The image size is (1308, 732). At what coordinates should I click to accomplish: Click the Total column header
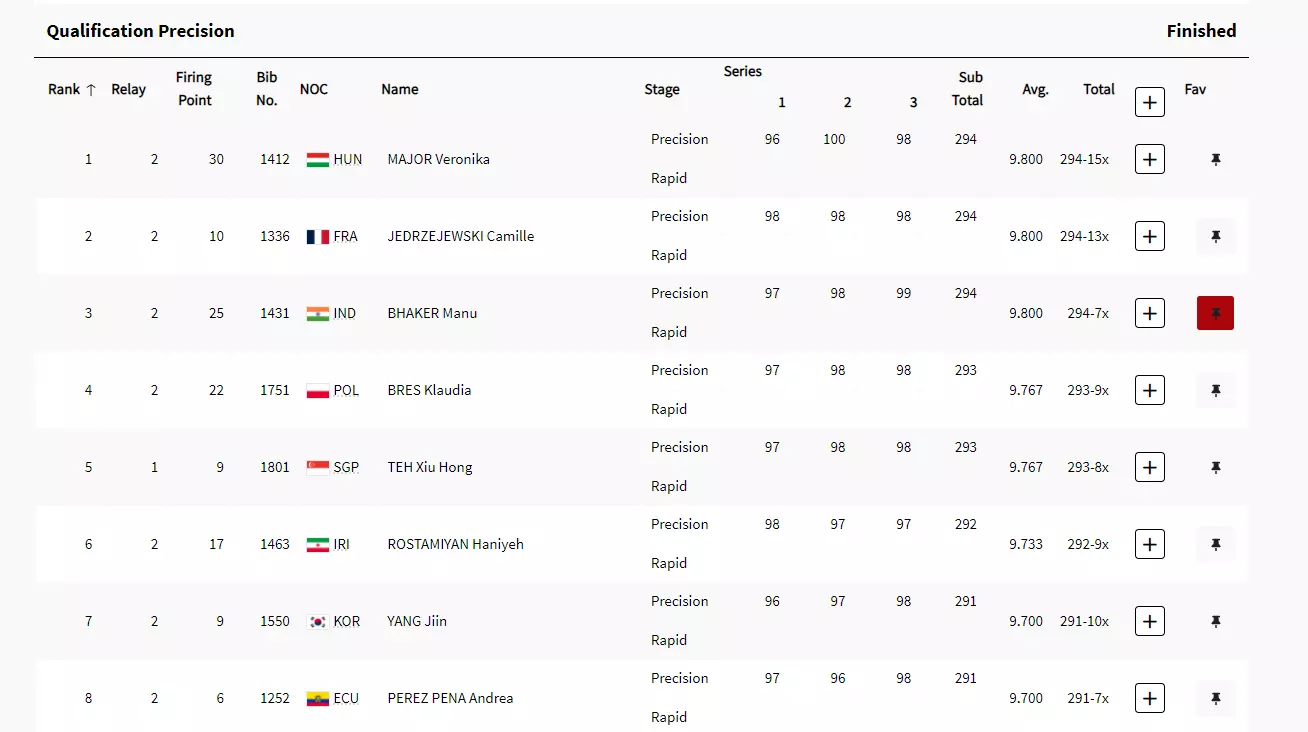(1098, 89)
